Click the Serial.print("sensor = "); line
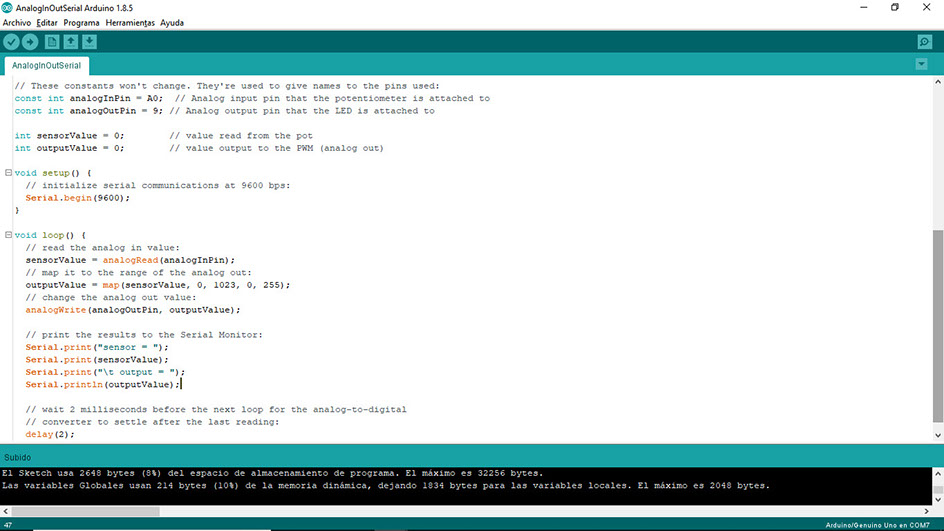 coord(97,347)
